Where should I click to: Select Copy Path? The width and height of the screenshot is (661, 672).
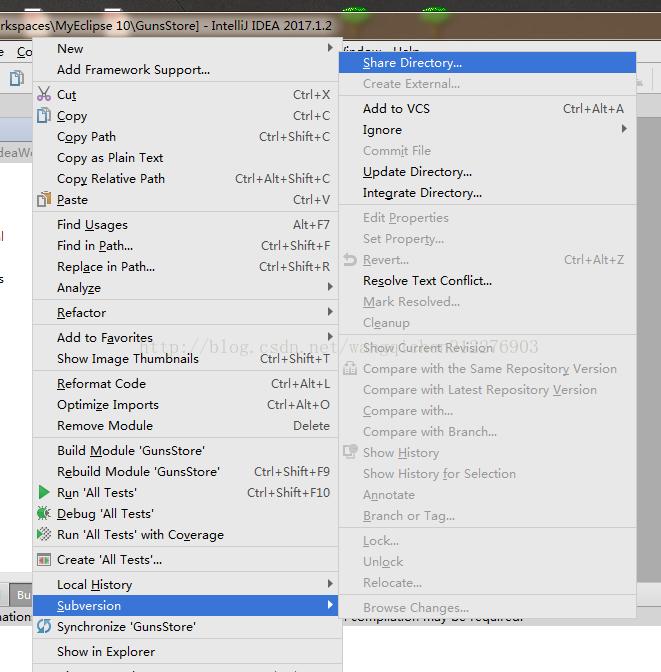(x=185, y=136)
